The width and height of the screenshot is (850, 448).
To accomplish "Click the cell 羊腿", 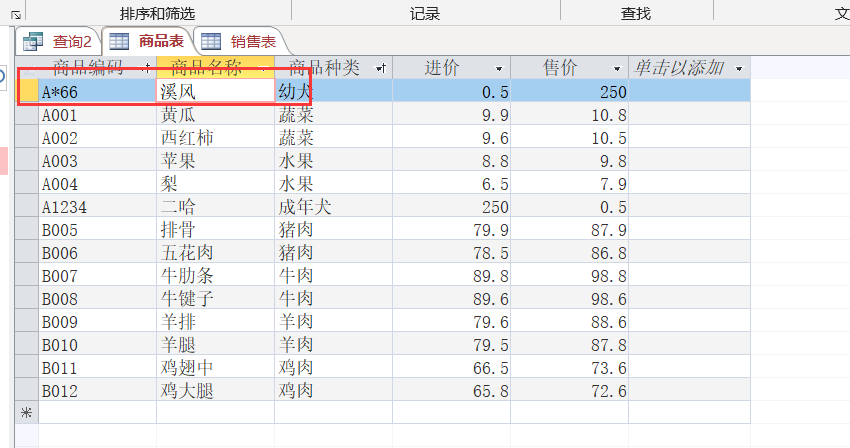I will pyautogui.click(x=216, y=344).
